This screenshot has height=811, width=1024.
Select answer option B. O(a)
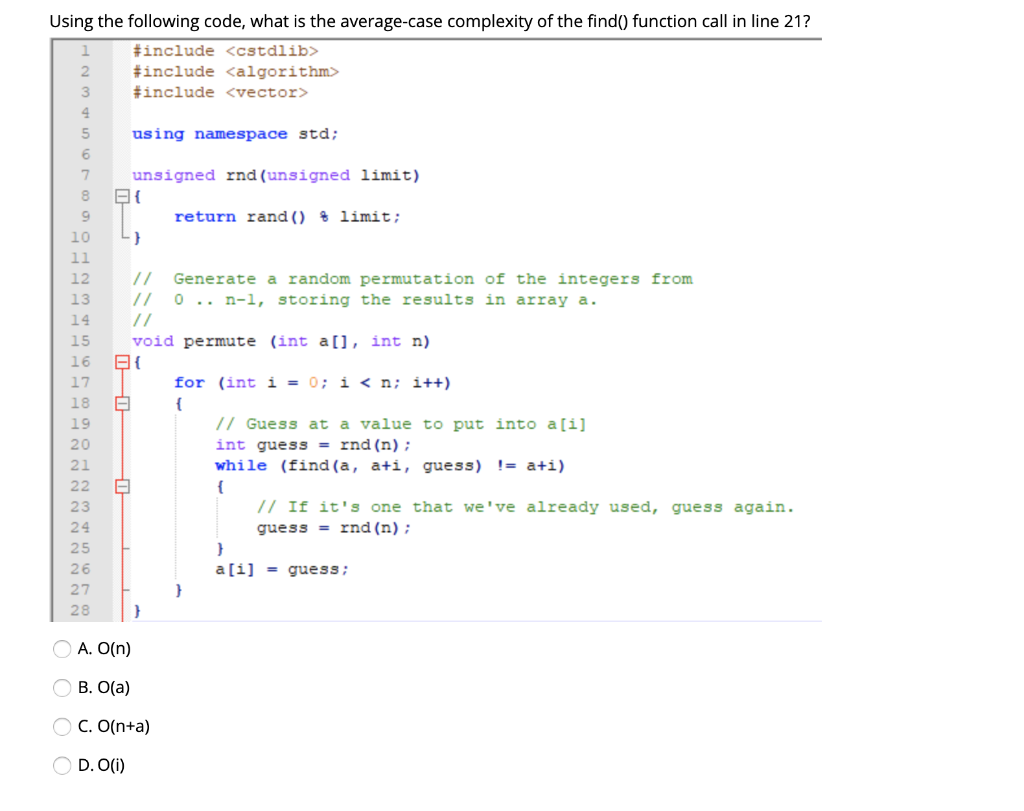61,687
